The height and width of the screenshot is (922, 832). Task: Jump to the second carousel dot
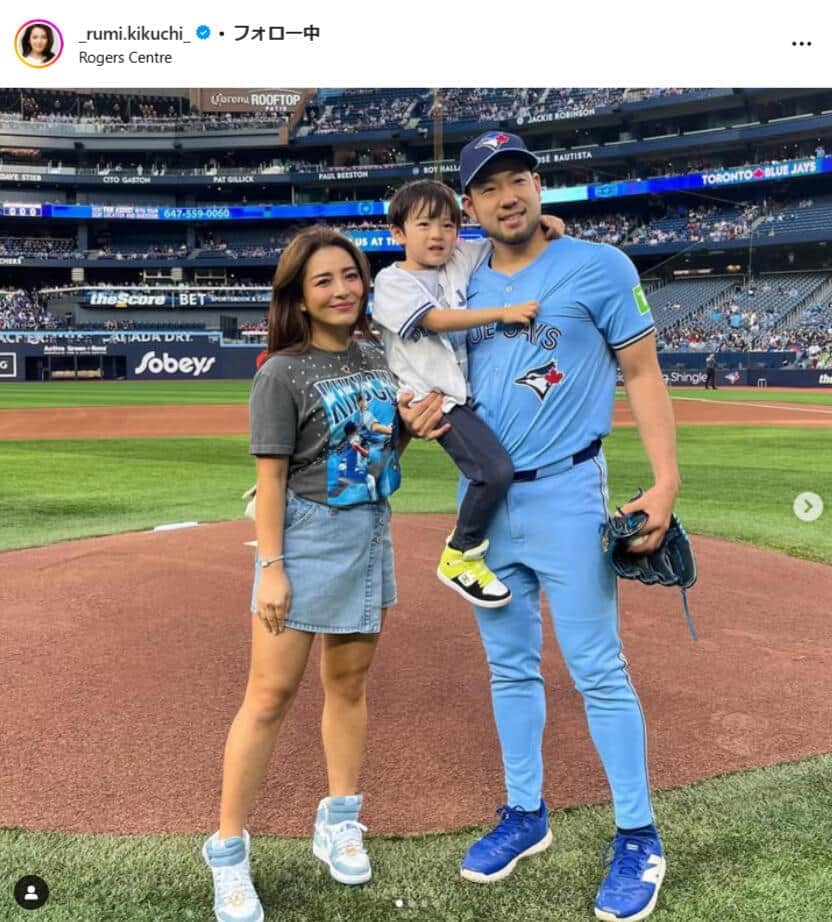tap(412, 904)
